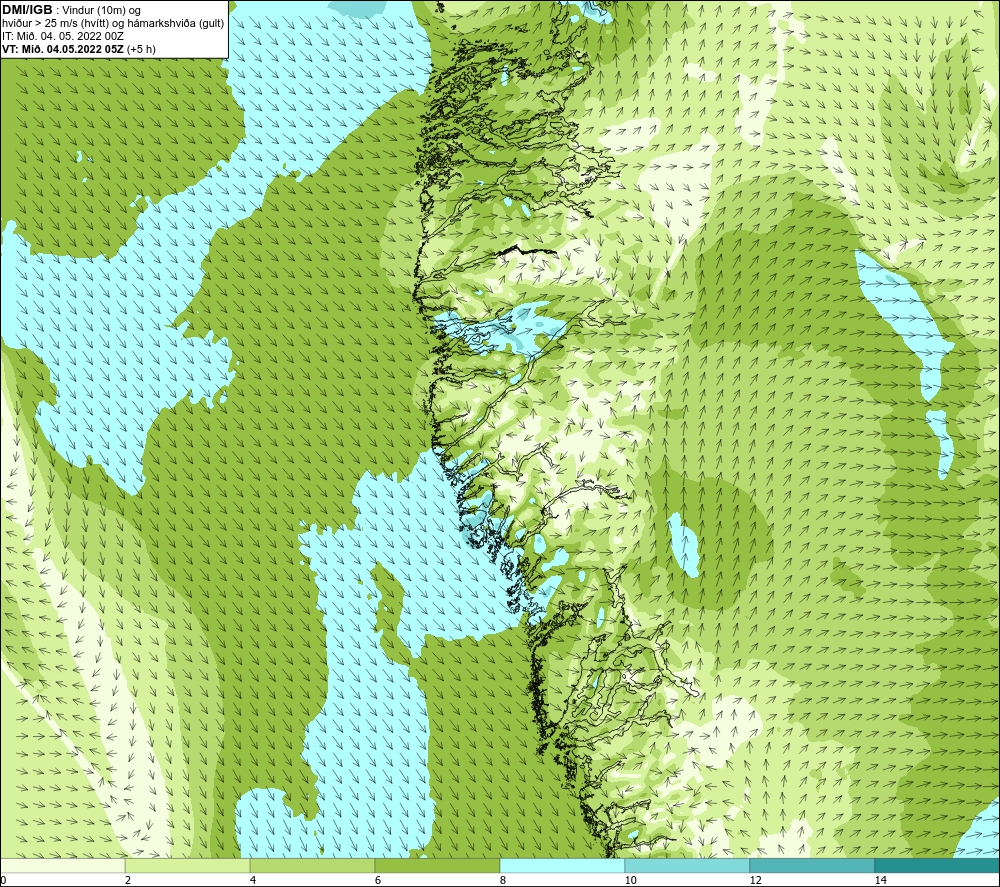Click the 12–14 m/s teal color segment
Image resolution: width=1000 pixels, height=887 pixels.
[x=812, y=865]
